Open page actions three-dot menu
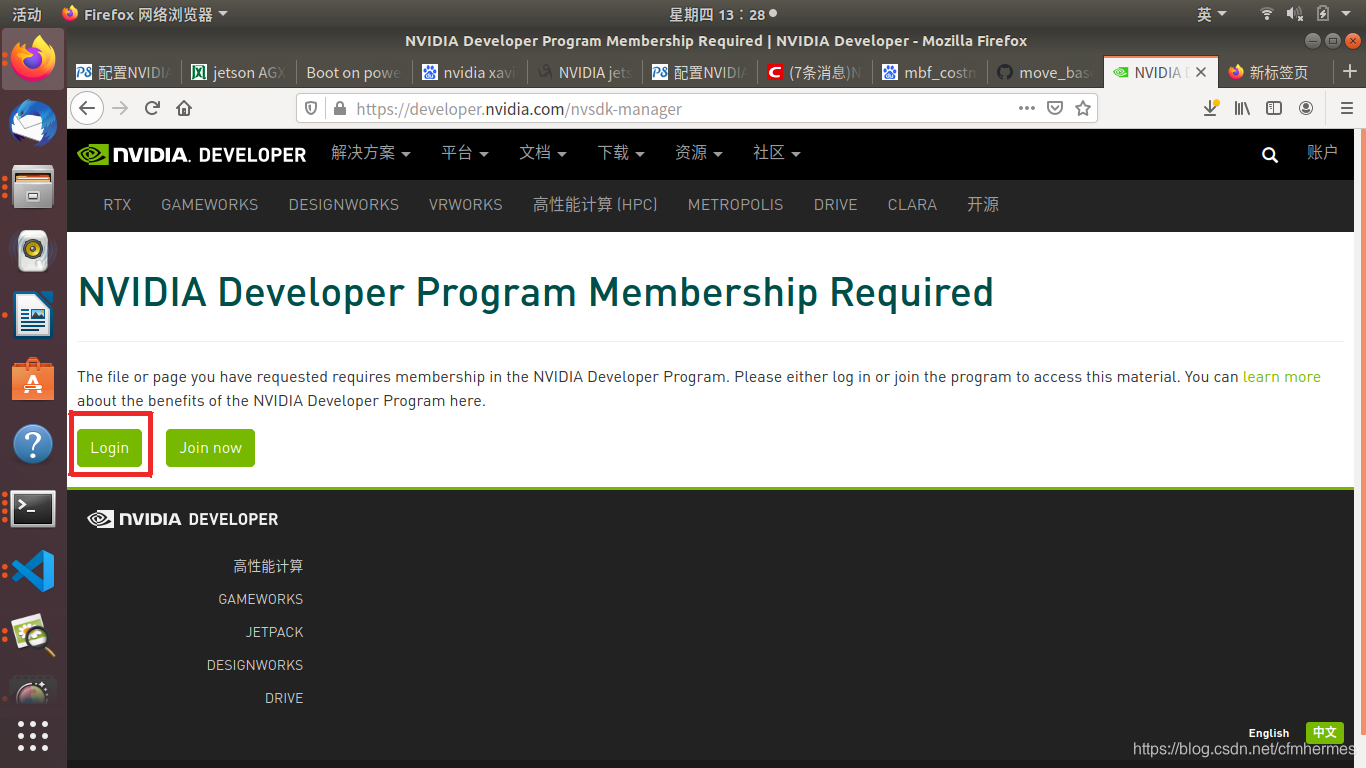1366x768 pixels. [1027, 108]
